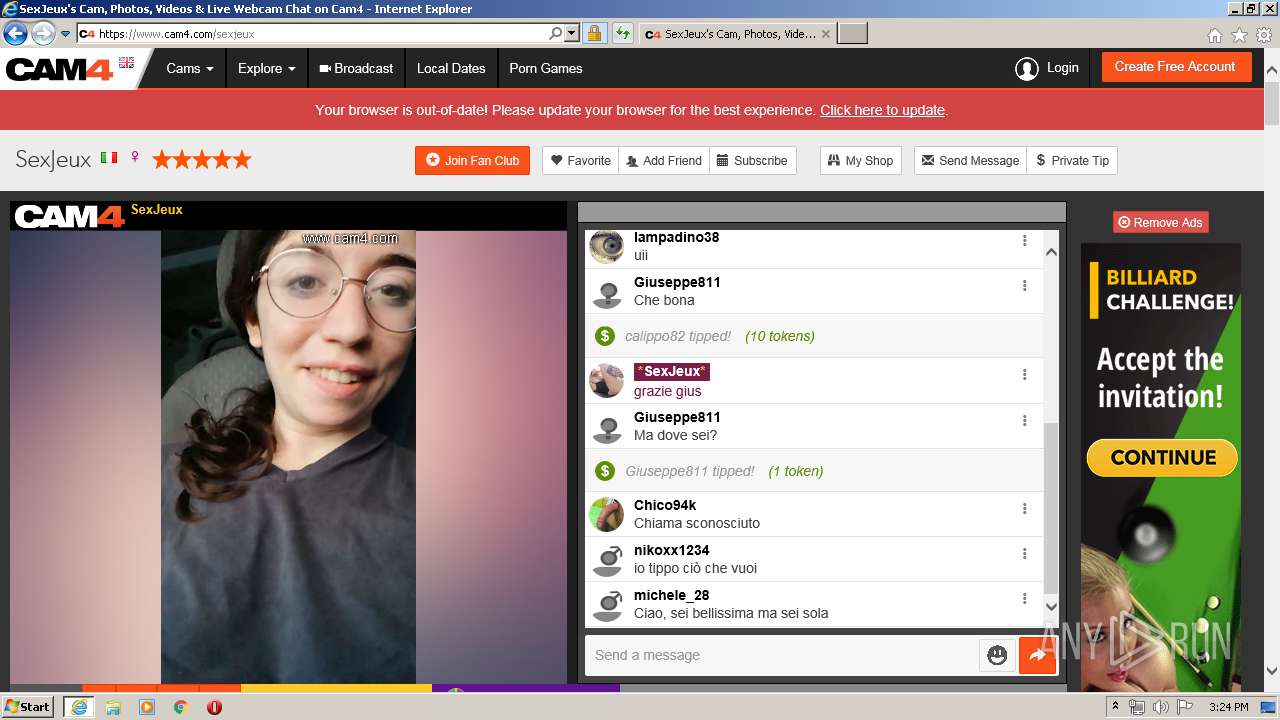This screenshot has height=720, width=1280.
Task: Click CONTINUE on Billiard Challenge ad
Action: tap(1162, 458)
